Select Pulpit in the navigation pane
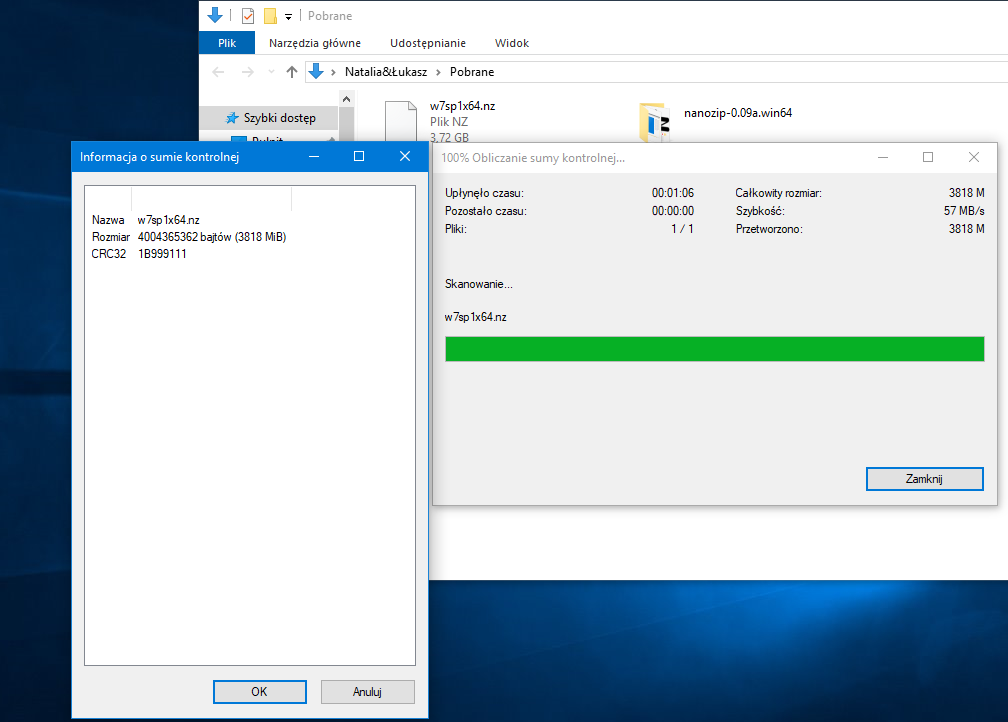The height and width of the screenshot is (722, 1008). point(260,140)
